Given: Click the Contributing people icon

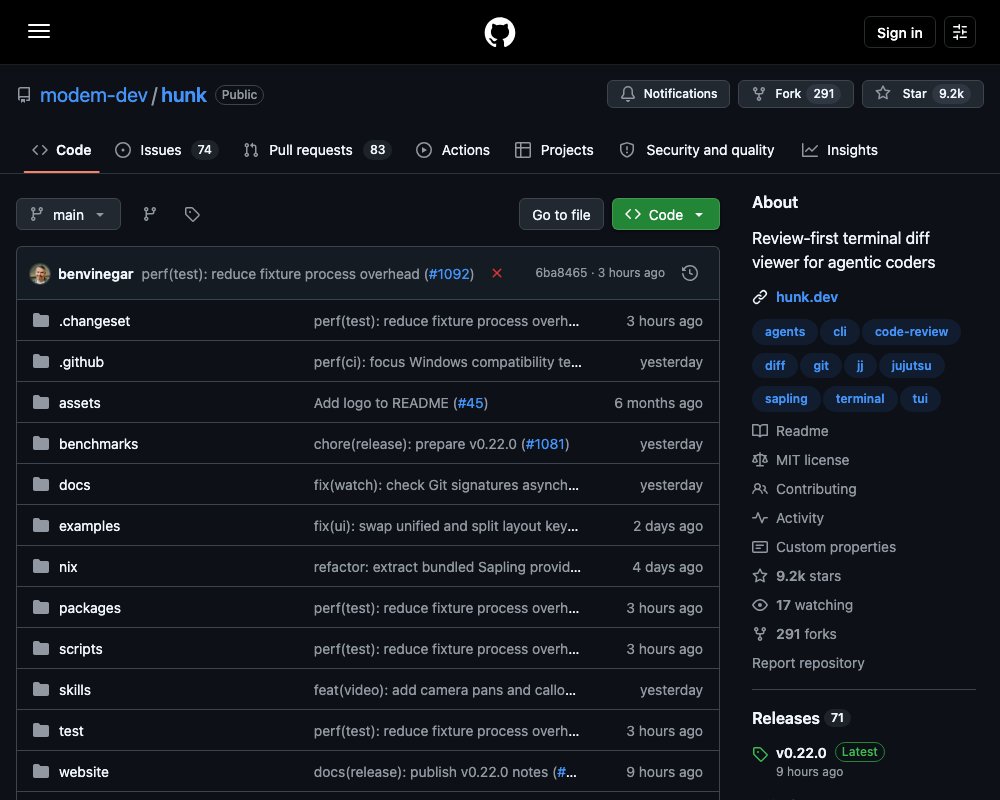Looking at the screenshot, I should click(760, 489).
